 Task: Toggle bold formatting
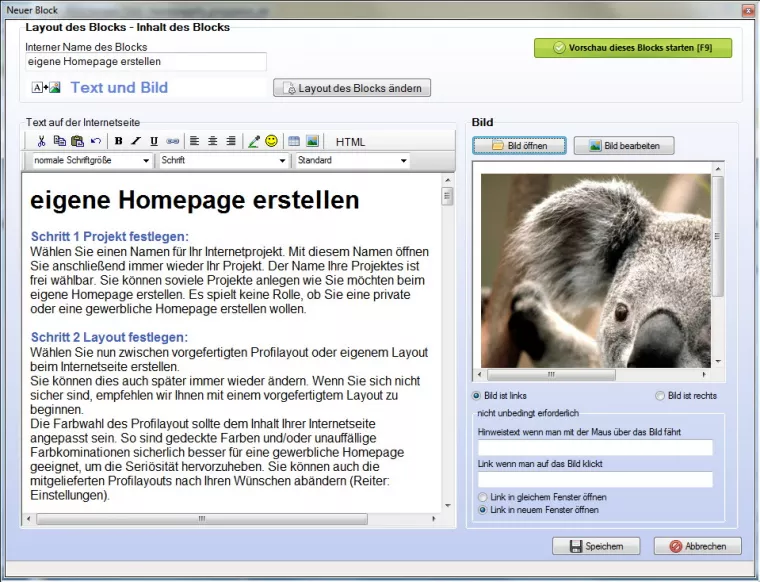tap(118, 141)
